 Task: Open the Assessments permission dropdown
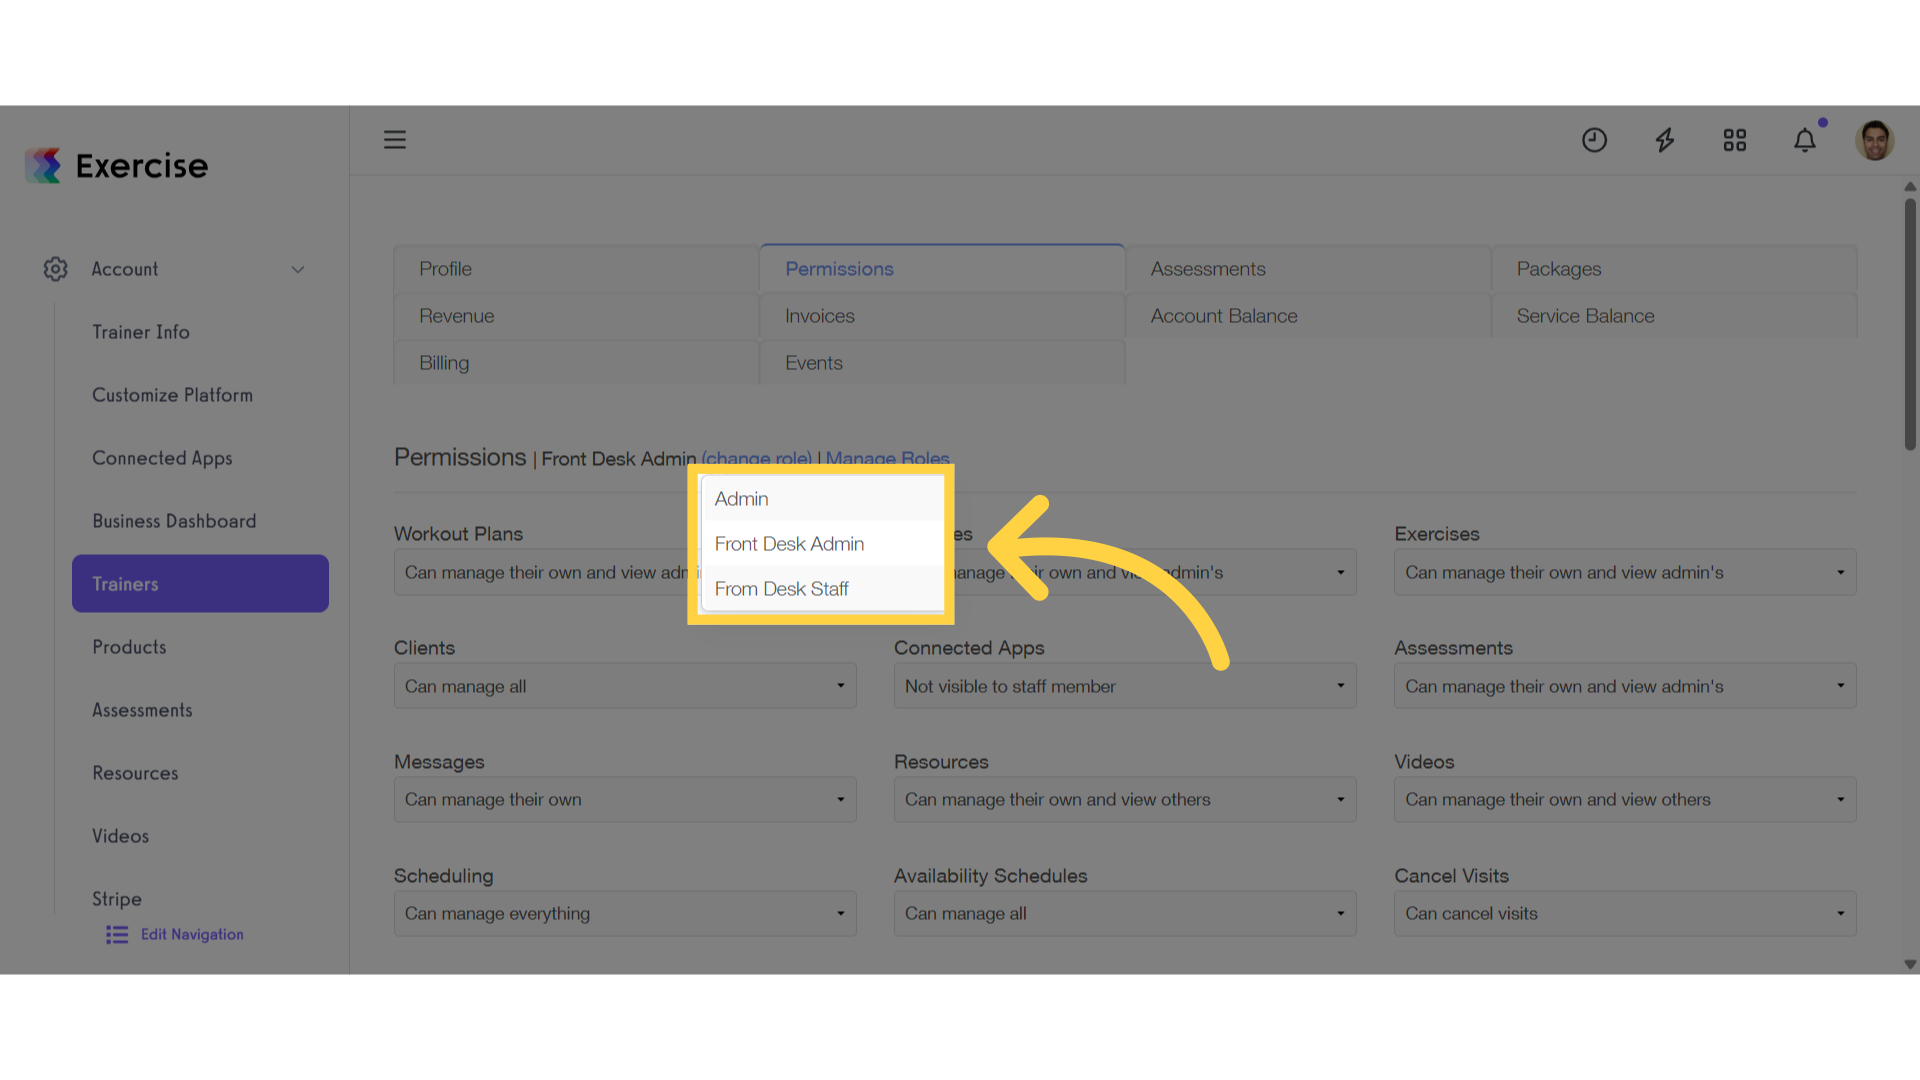point(1625,686)
